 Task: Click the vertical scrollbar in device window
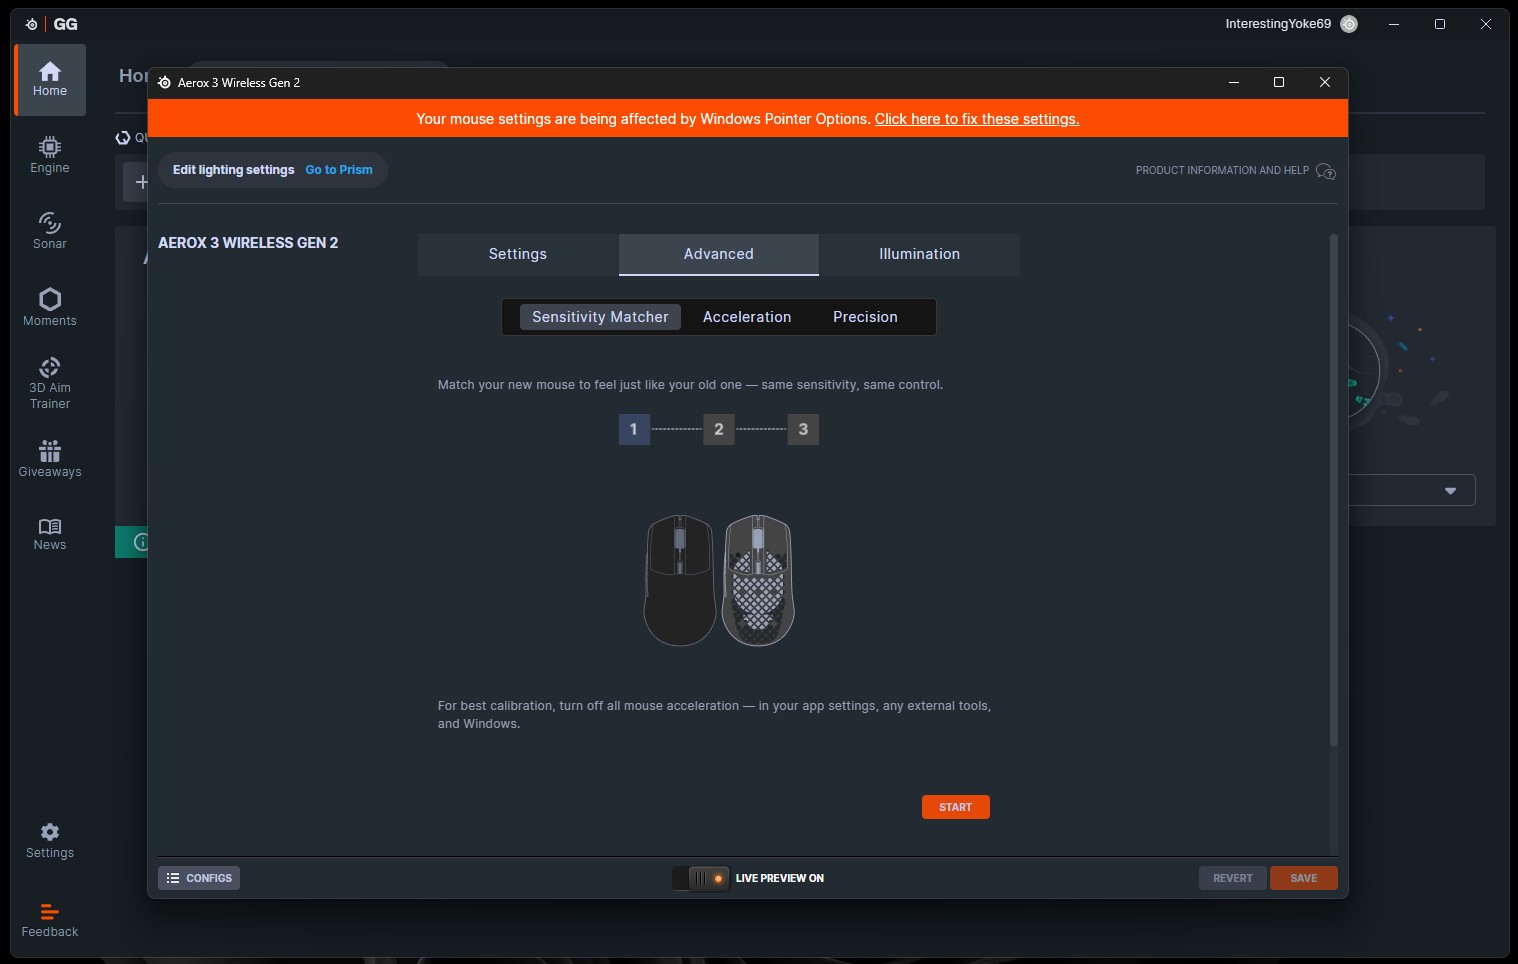click(x=1333, y=490)
